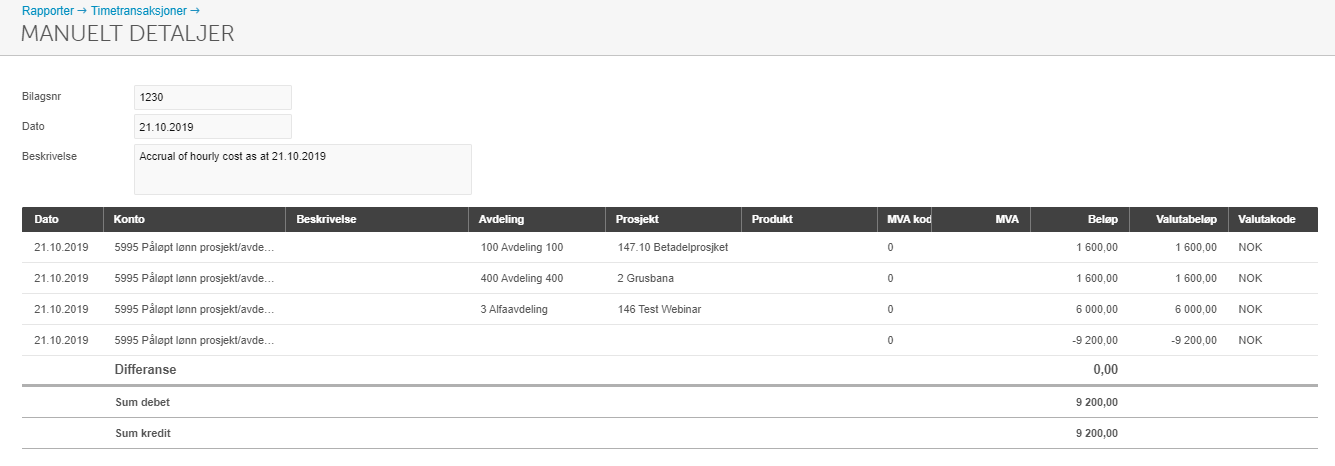Image resolution: width=1335 pixels, height=466 pixels.
Task: Click Valutabeløp value 6 000,00
Action: tap(1194, 309)
